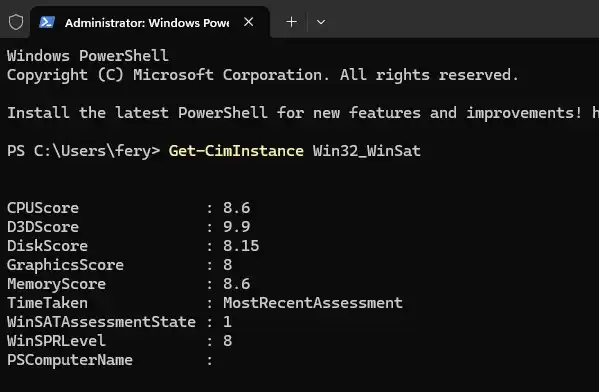Click the WinSPRLevel value 8
This screenshot has height=392, width=599.
(228, 341)
